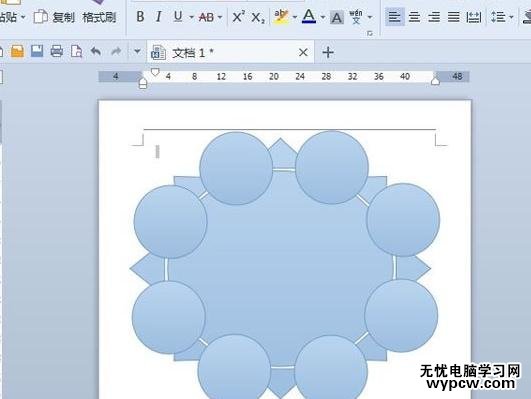Open font color dropdown arrow
The image size is (531, 399).
tap(323, 17)
